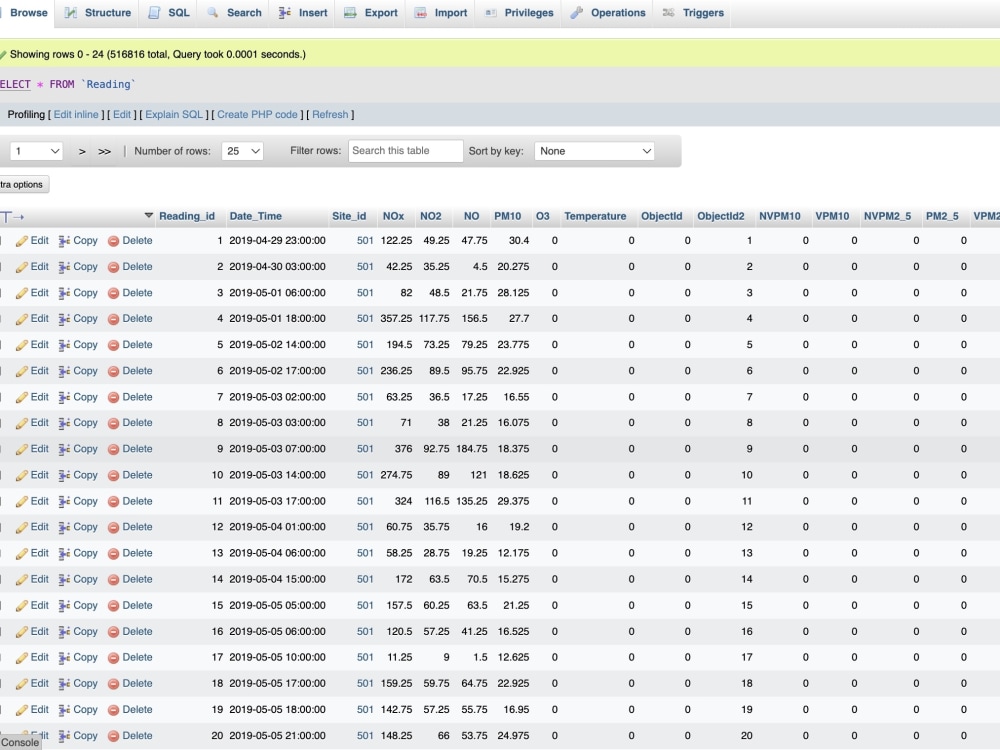This screenshot has height=750, width=1000.
Task: Open the Console bar
Action: point(20,742)
